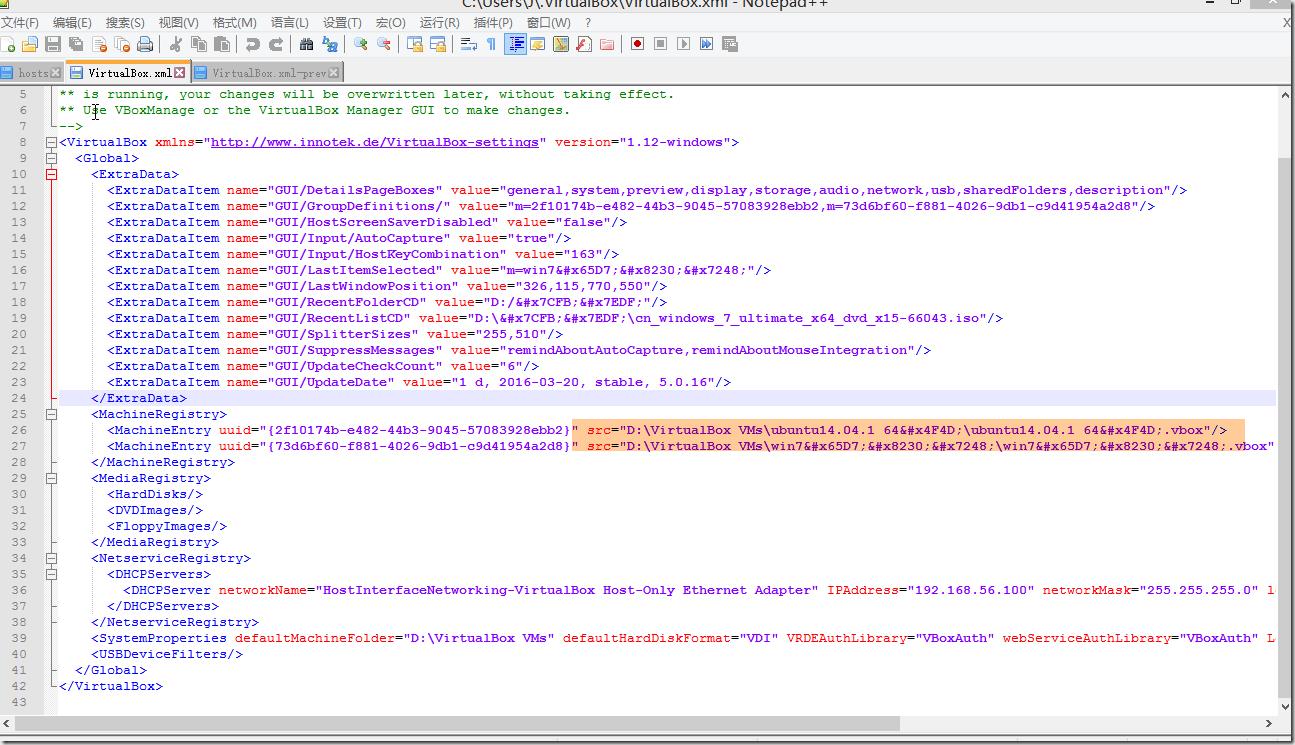The image size is (1295, 745).
Task: Open the 运行(R) menu
Action: [x=440, y=22]
